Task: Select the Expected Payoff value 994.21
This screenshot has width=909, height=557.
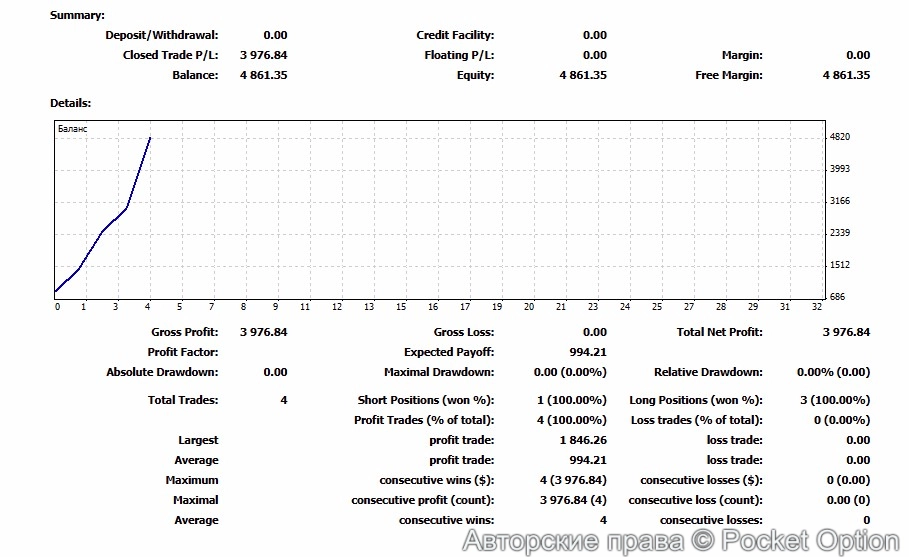Action: tap(587, 352)
